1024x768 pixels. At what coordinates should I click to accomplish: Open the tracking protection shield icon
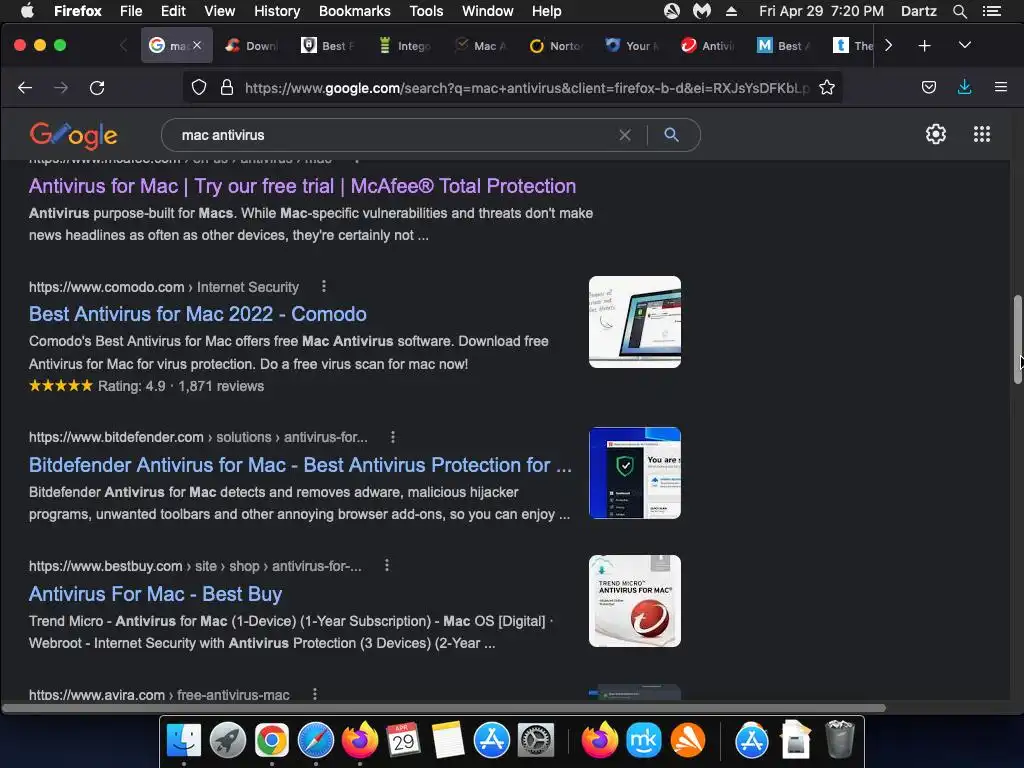pyautogui.click(x=199, y=88)
